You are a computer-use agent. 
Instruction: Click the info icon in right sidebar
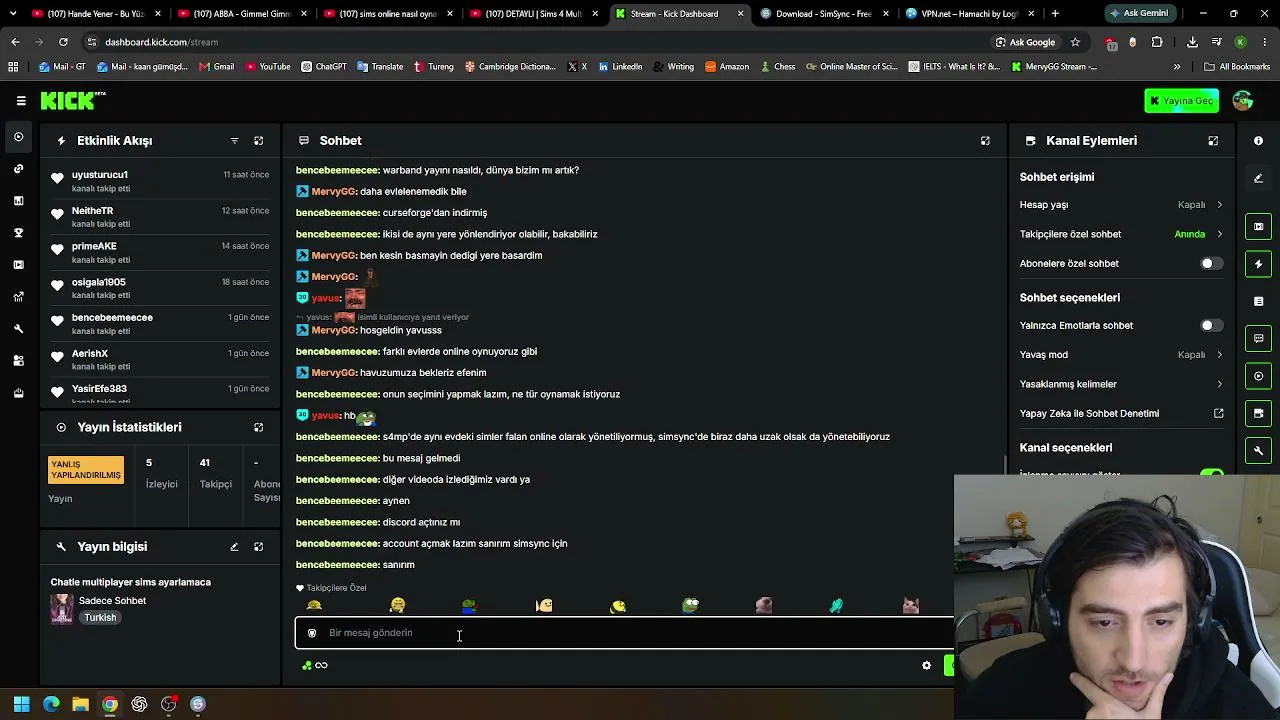click(1259, 141)
